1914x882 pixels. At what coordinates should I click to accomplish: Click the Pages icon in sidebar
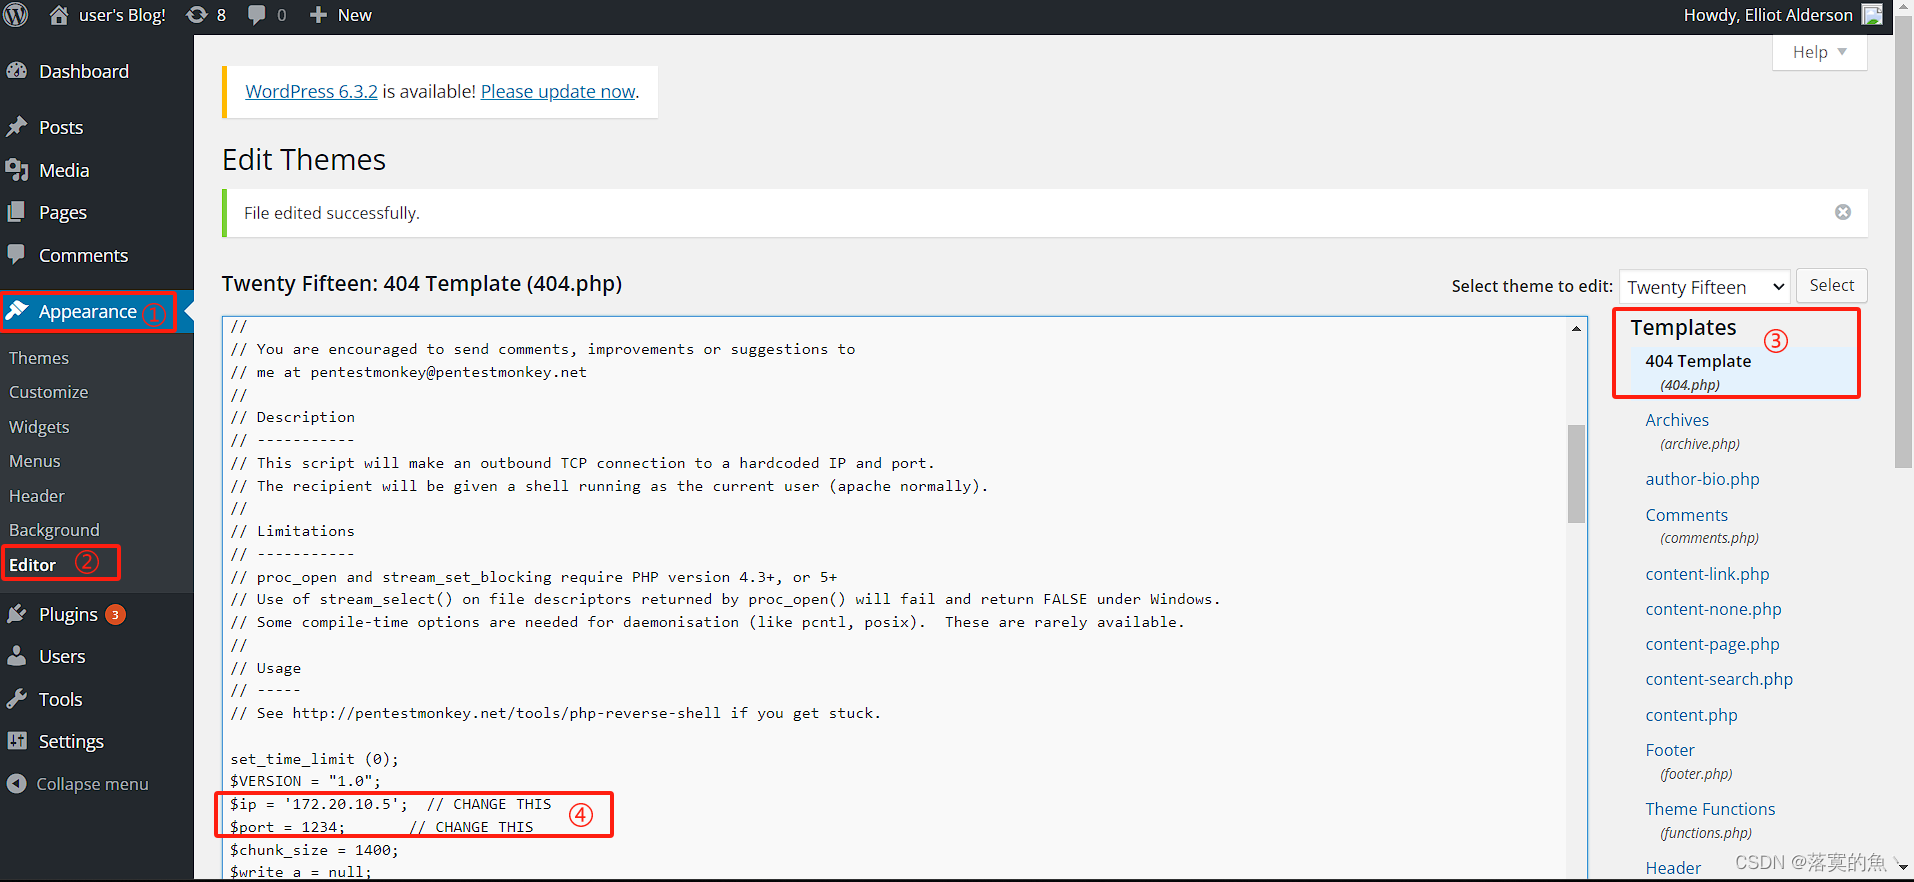click(17, 212)
